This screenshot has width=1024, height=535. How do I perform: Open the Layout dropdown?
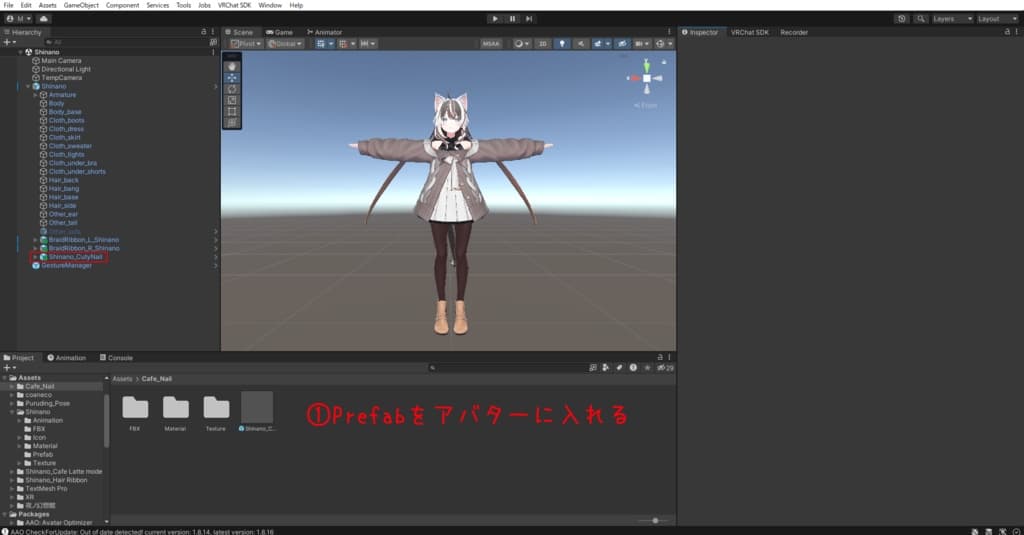998,19
